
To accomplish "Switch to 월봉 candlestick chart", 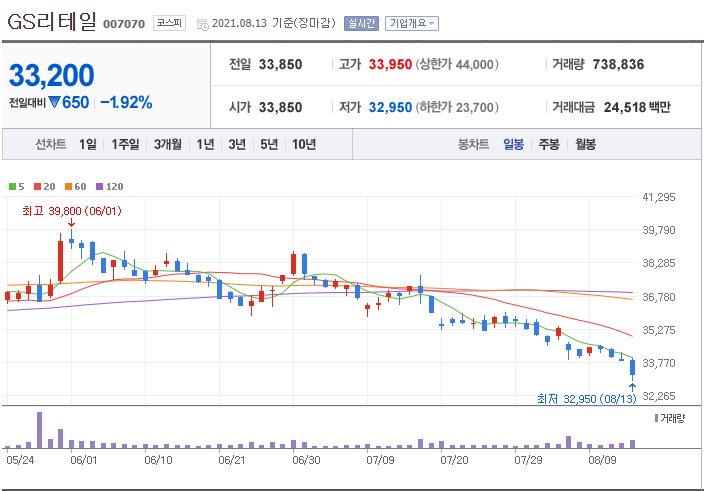I will click(585, 144).
